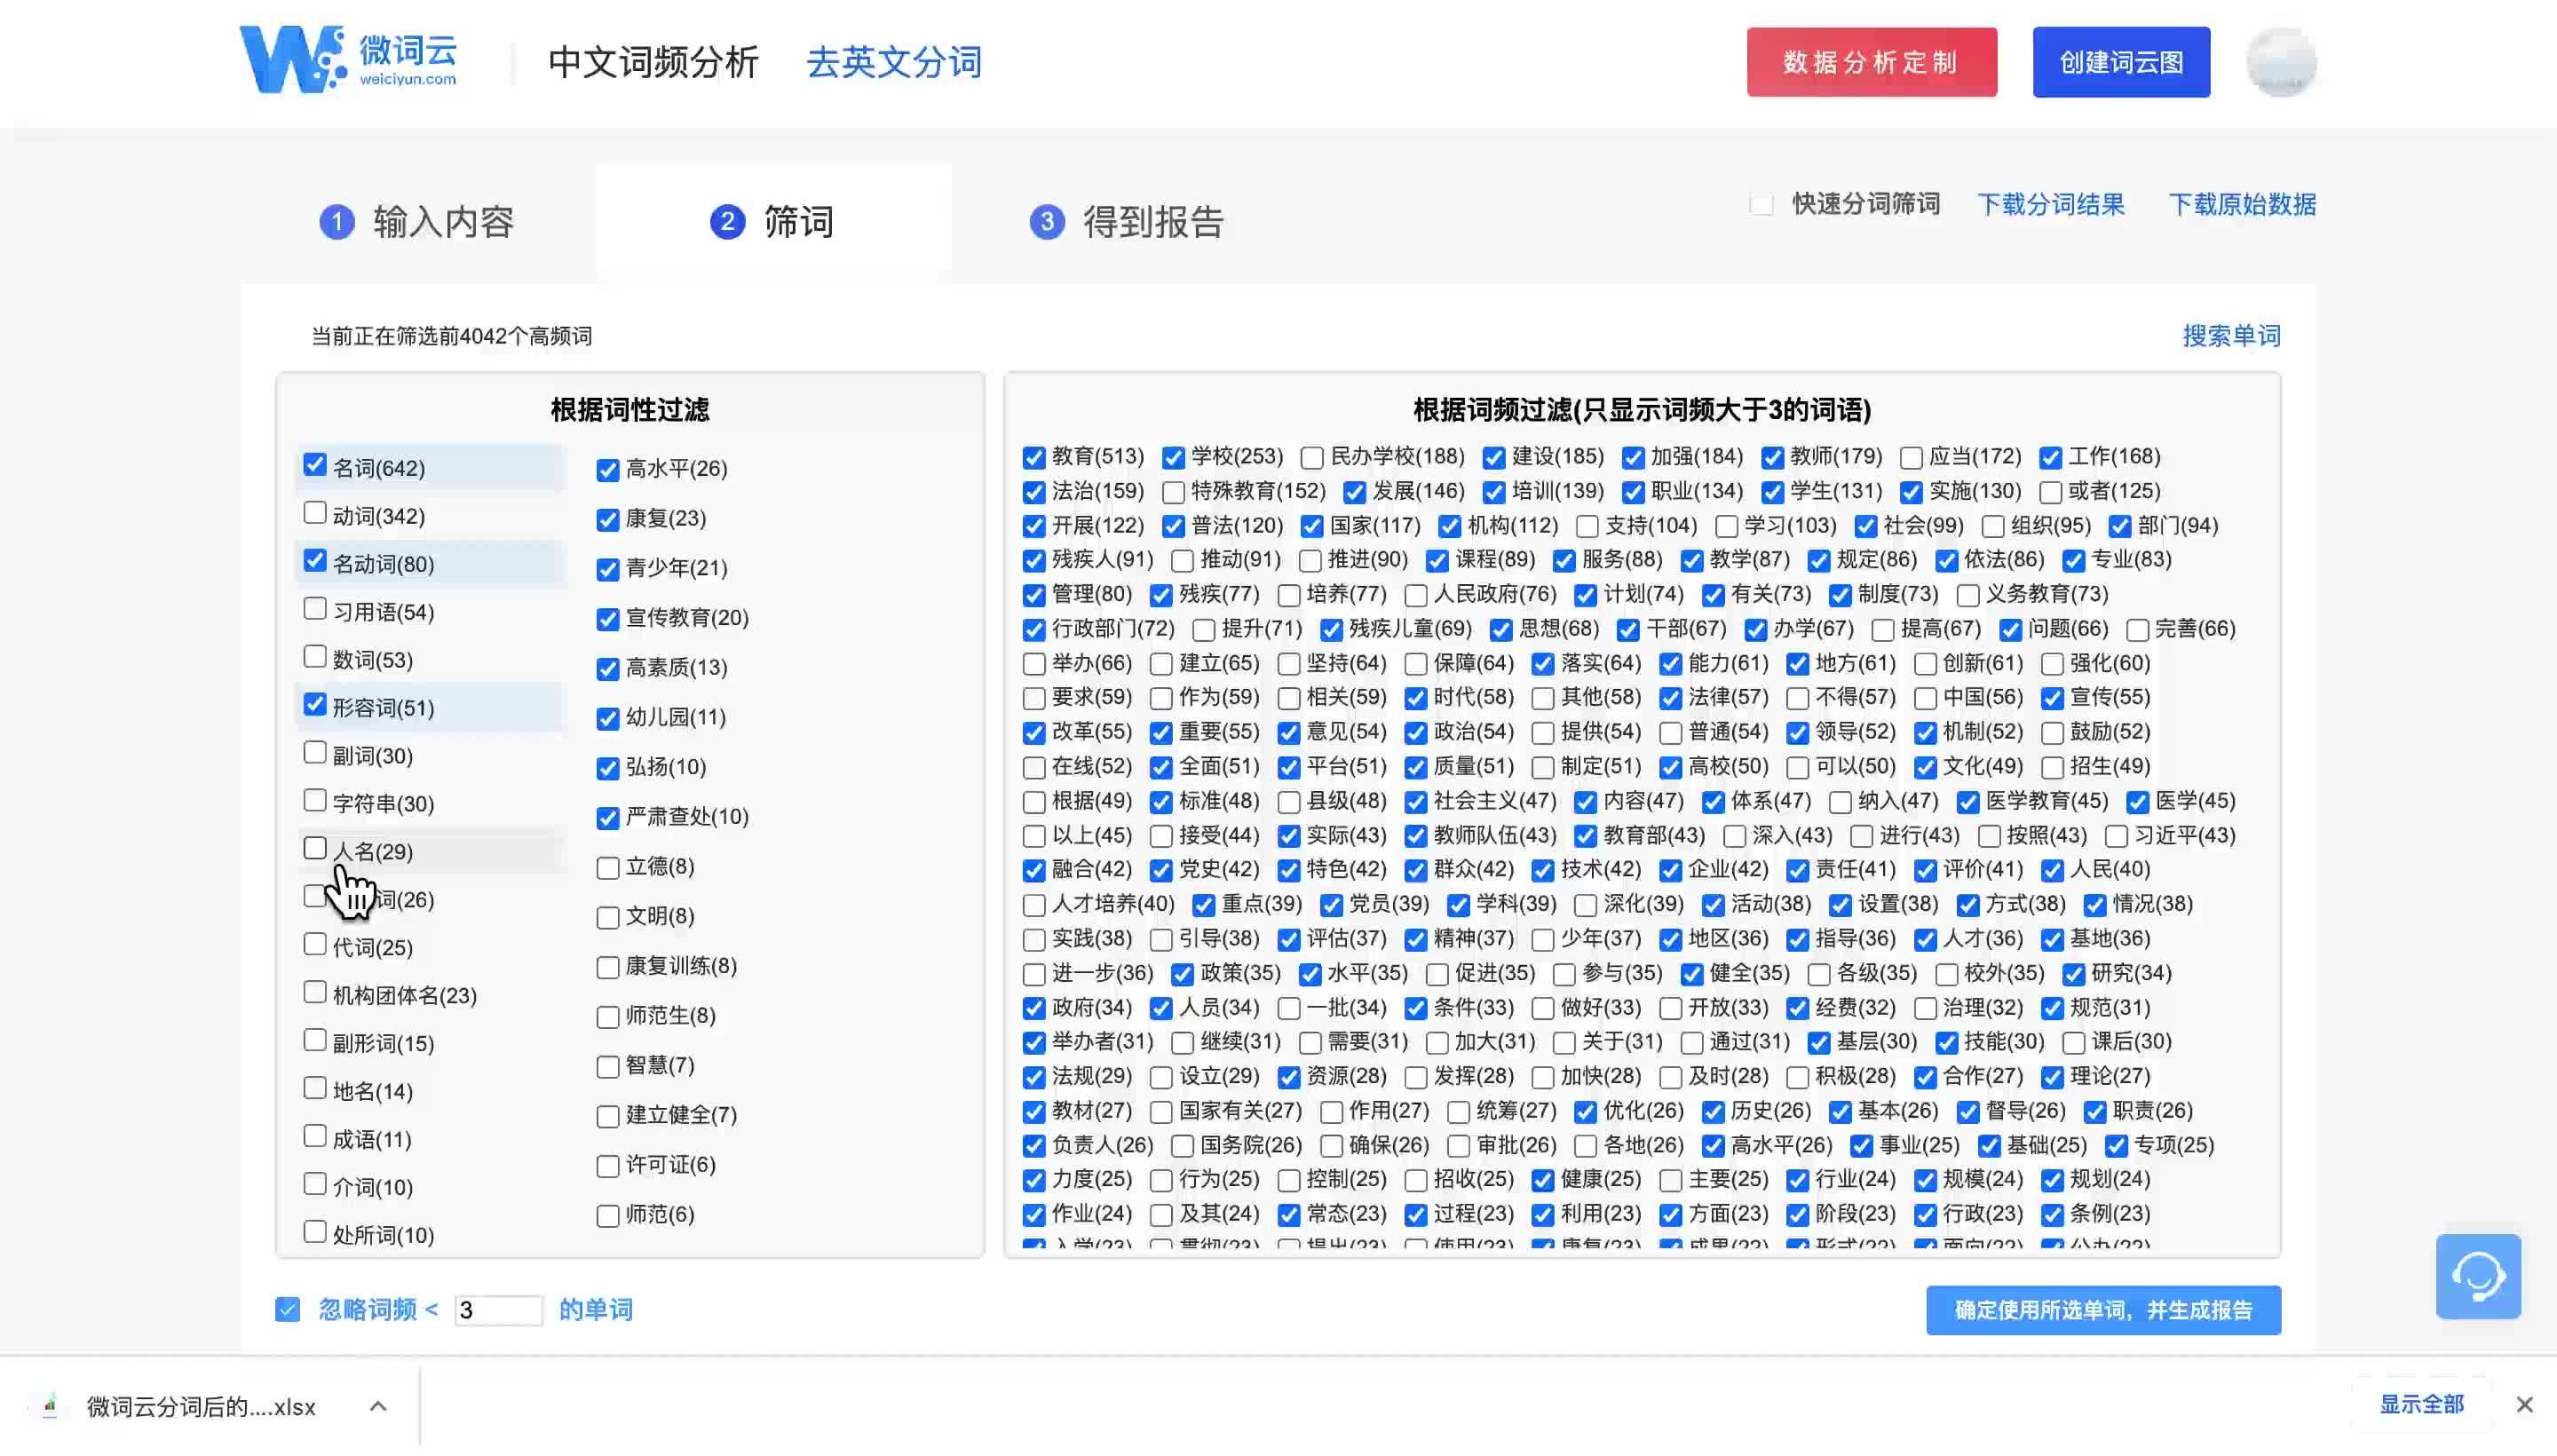Check the word 立德(8)

tap(608, 868)
